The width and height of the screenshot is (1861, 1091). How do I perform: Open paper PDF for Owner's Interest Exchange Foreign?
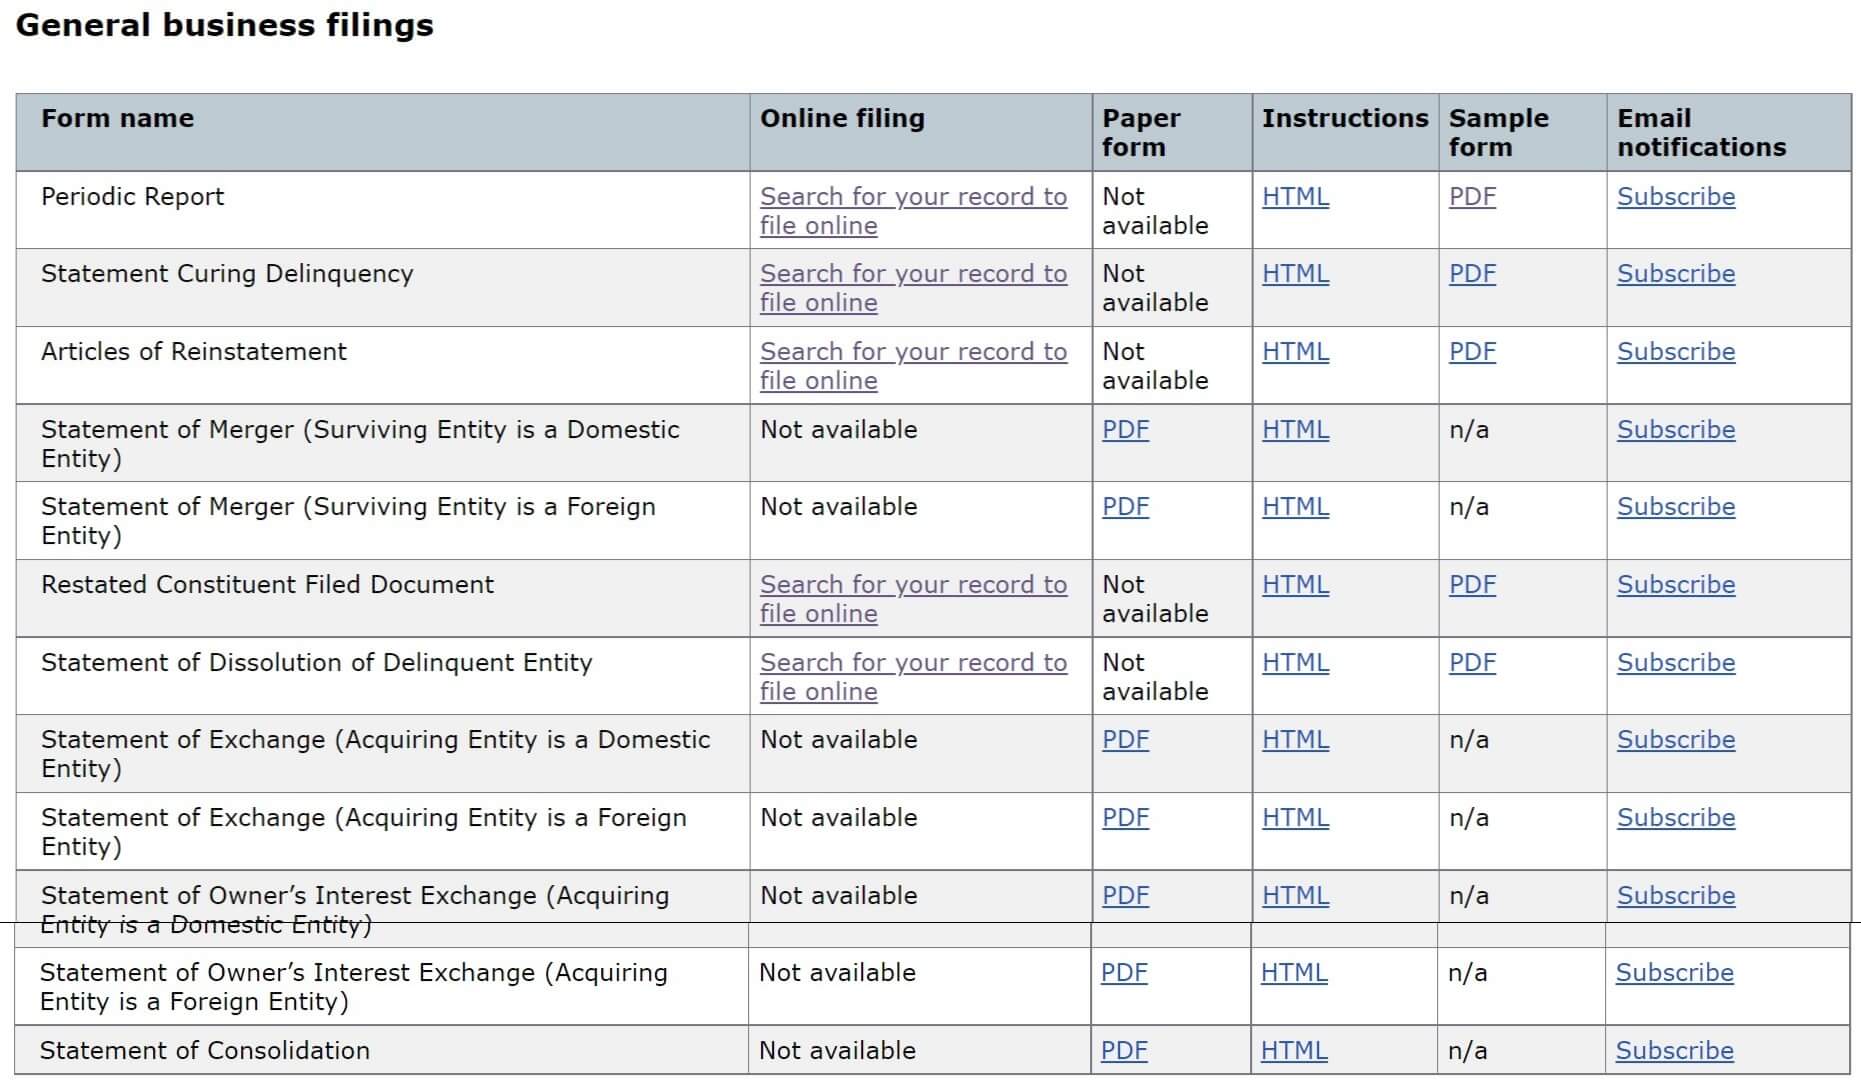pos(1124,973)
